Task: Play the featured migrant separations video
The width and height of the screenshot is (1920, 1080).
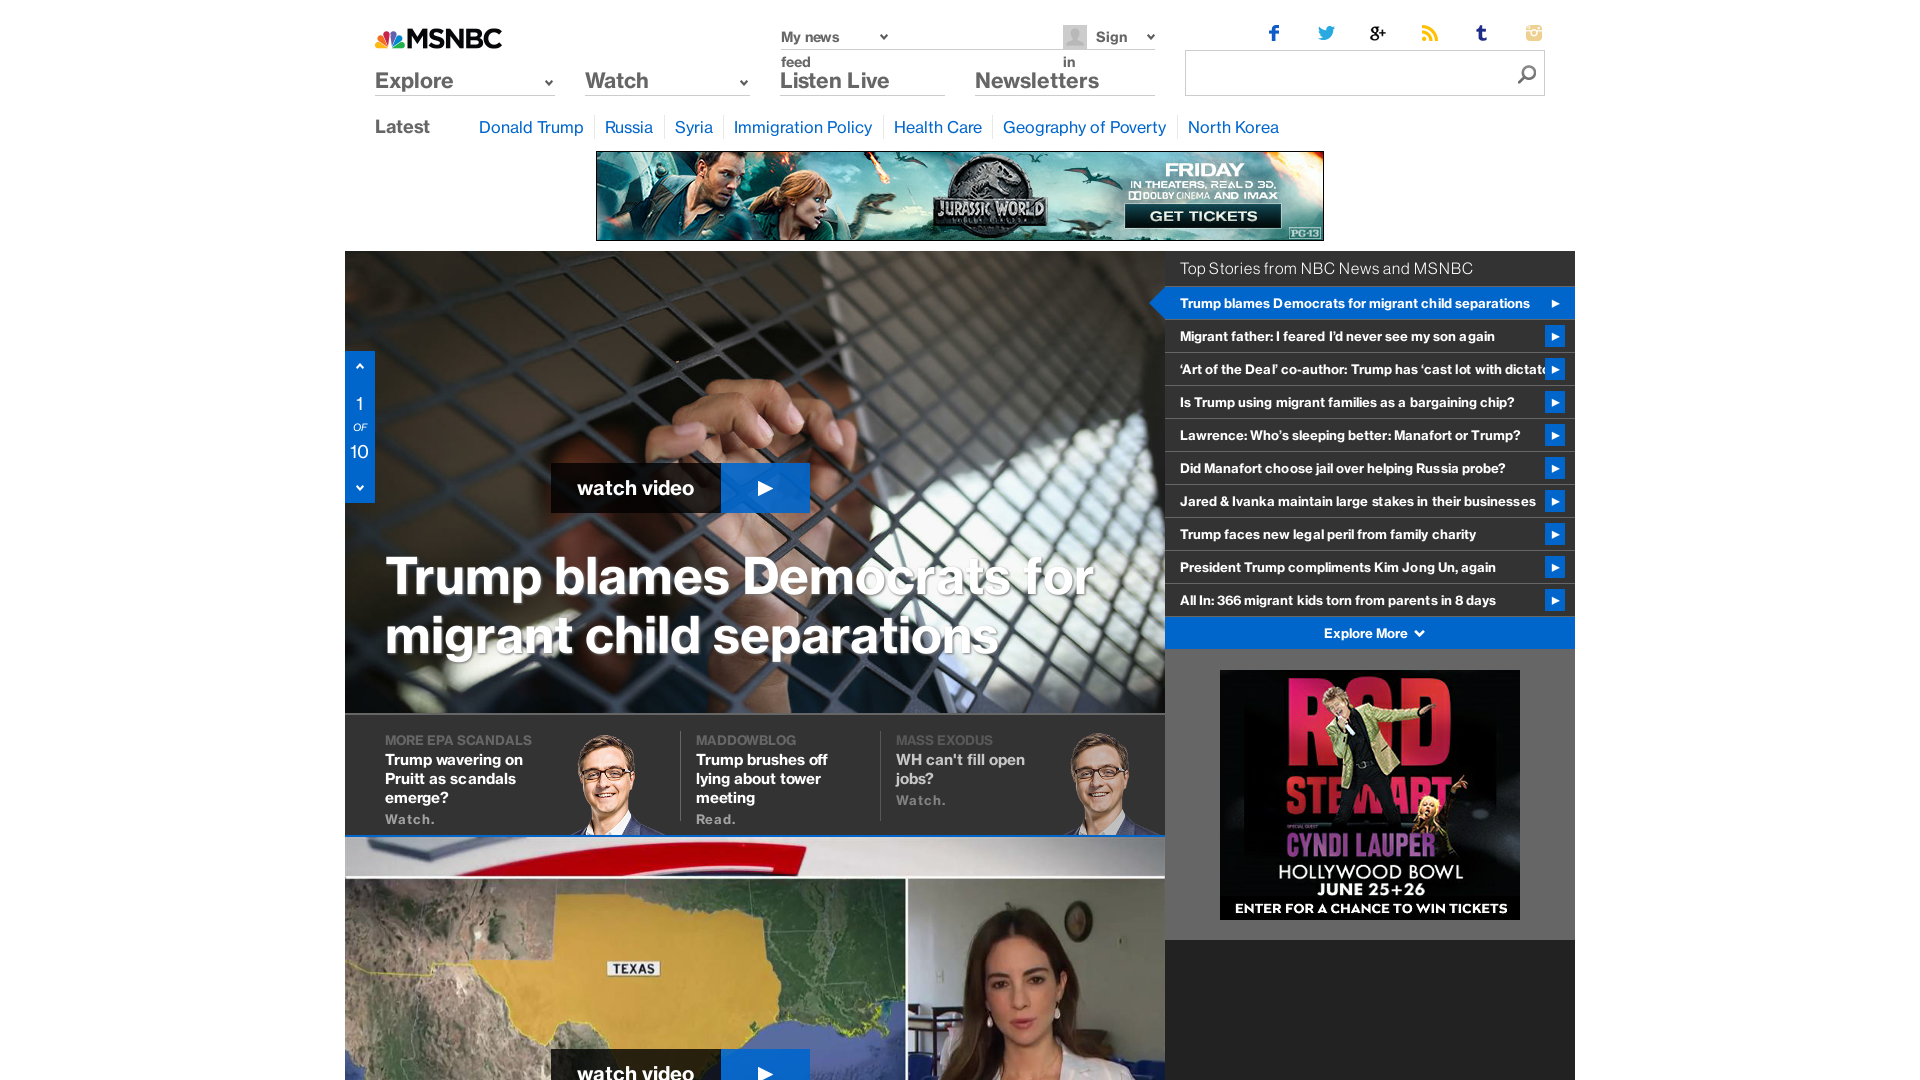Action: point(765,488)
